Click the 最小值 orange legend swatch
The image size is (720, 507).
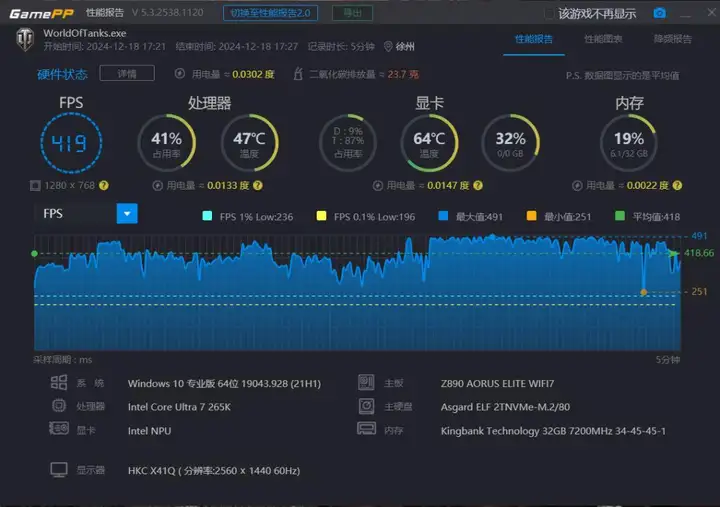[531, 216]
